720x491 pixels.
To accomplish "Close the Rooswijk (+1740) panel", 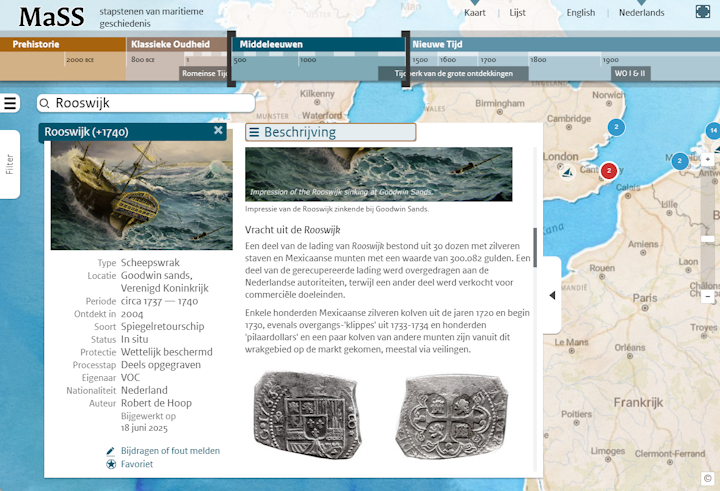I will (x=218, y=130).
